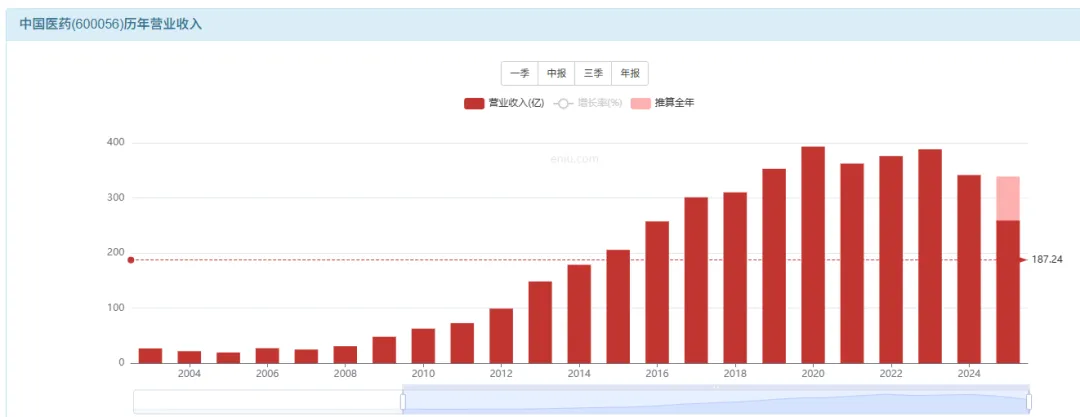Screen dimensions: 1080x417
Task: Click the left handle of the zoom slider
Action: 403,402
